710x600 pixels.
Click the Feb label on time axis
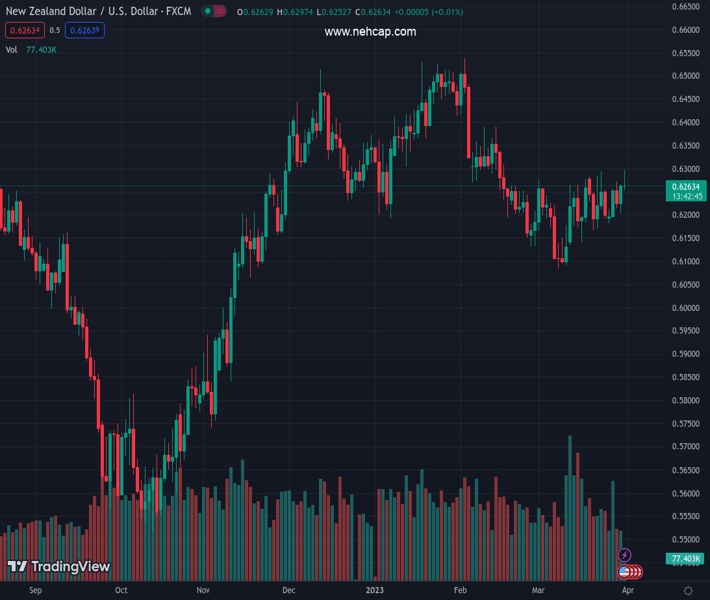pos(459,591)
